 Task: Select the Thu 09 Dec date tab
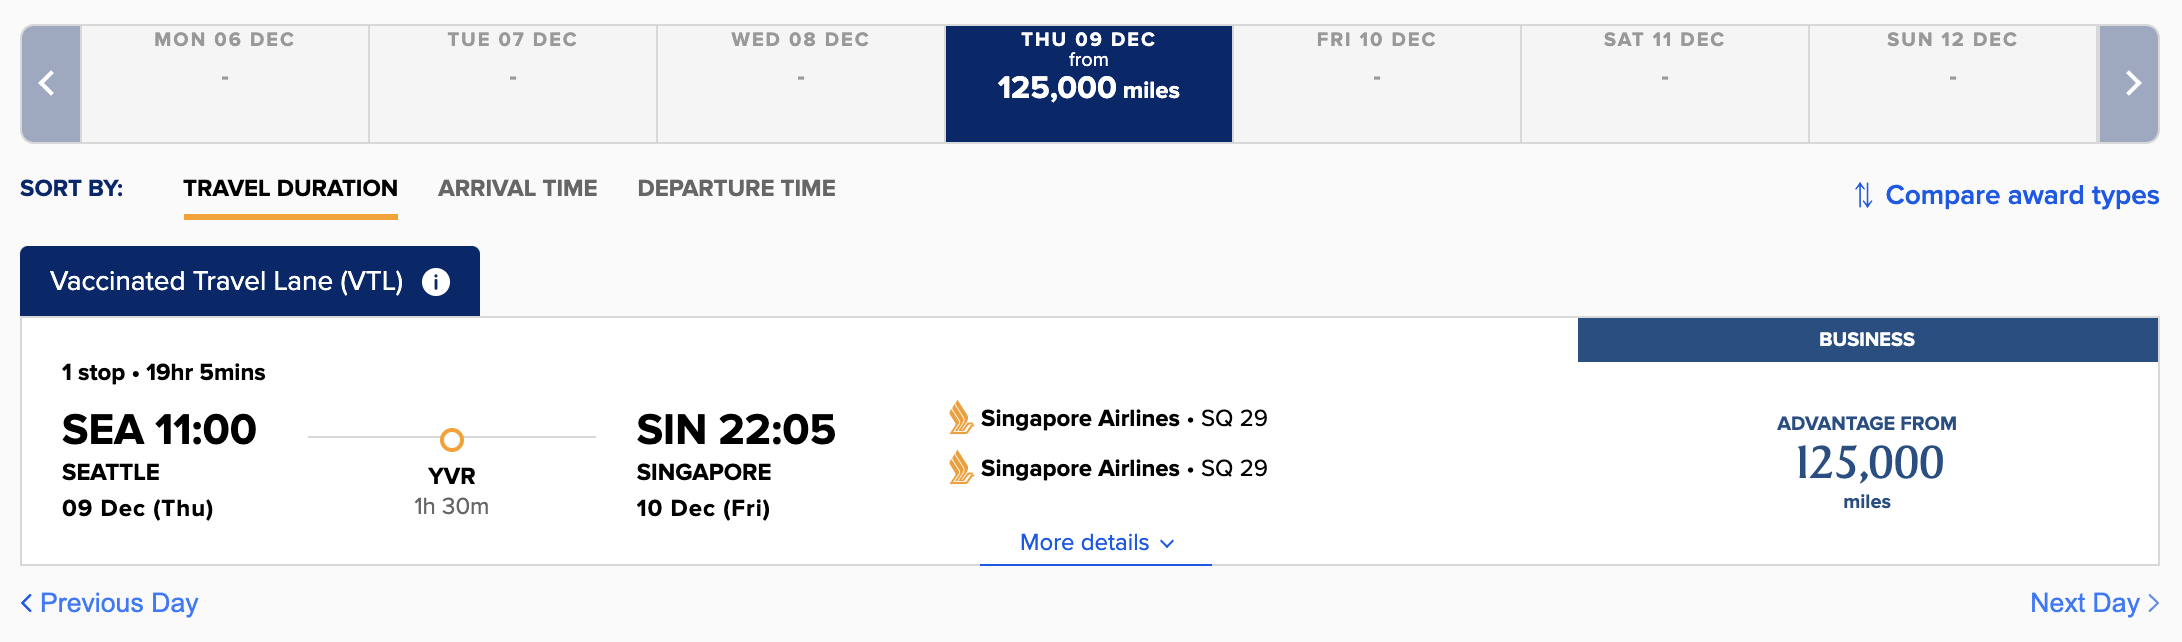pos(1088,83)
